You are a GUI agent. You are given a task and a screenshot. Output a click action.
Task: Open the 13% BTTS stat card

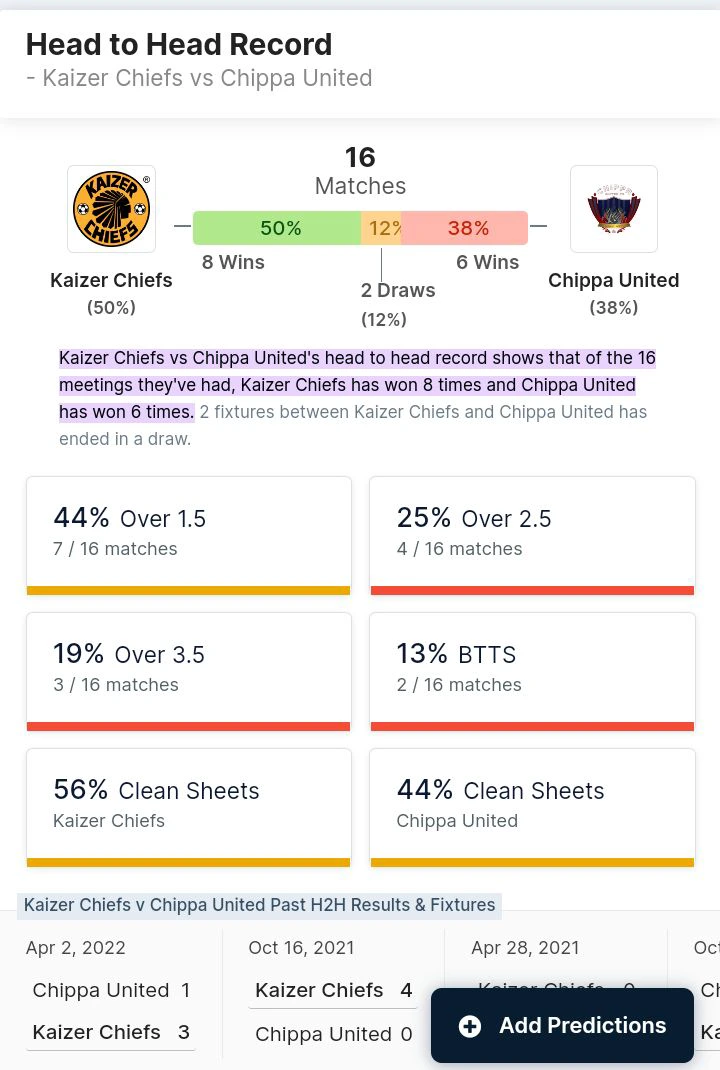pyautogui.click(x=532, y=671)
